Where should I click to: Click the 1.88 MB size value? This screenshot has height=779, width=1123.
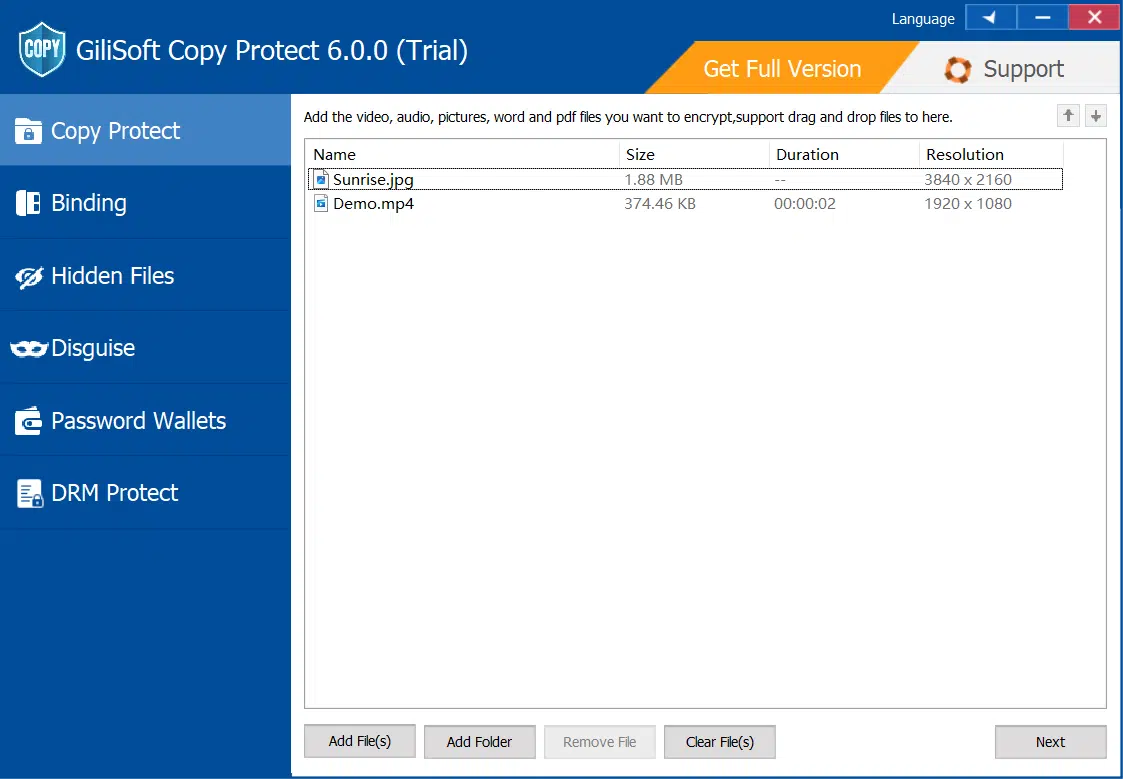pos(653,180)
